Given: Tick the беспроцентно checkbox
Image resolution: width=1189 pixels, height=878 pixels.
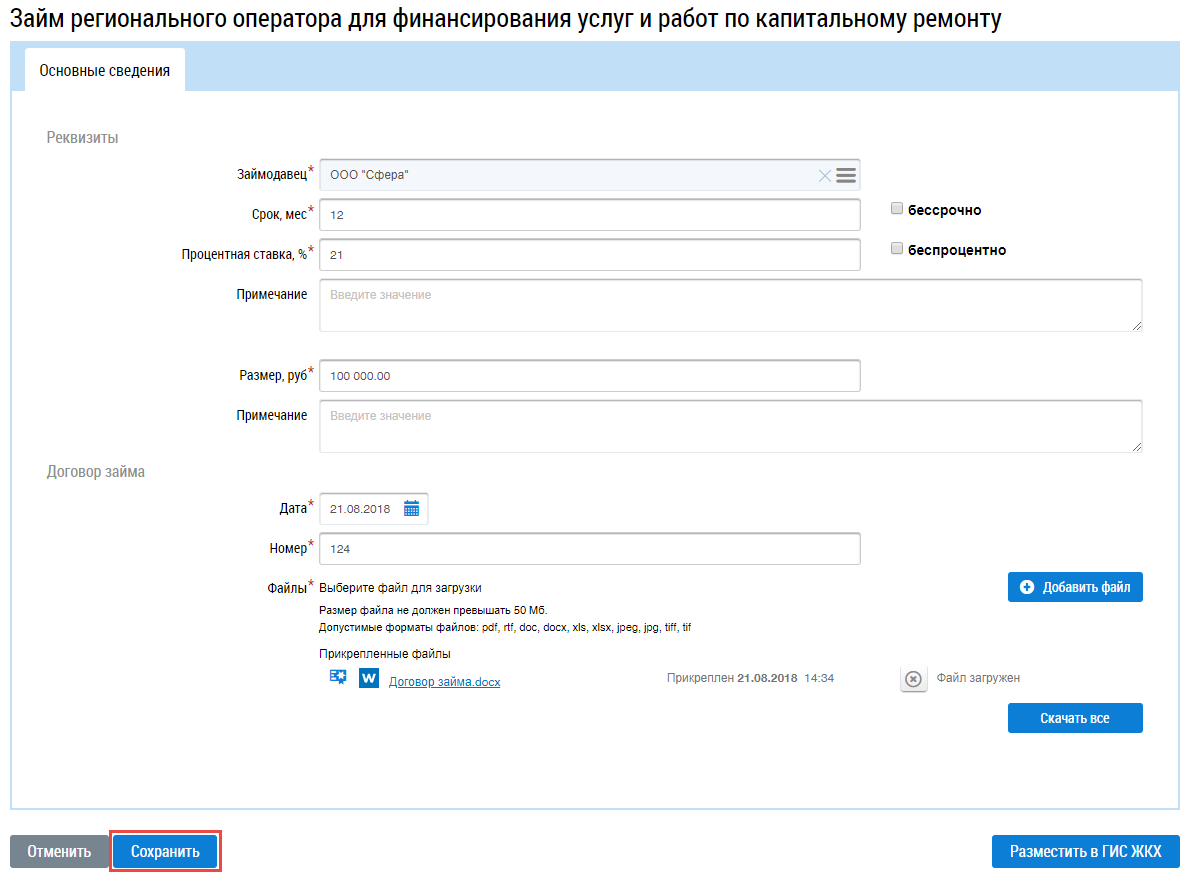Looking at the screenshot, I should point(897,249).
